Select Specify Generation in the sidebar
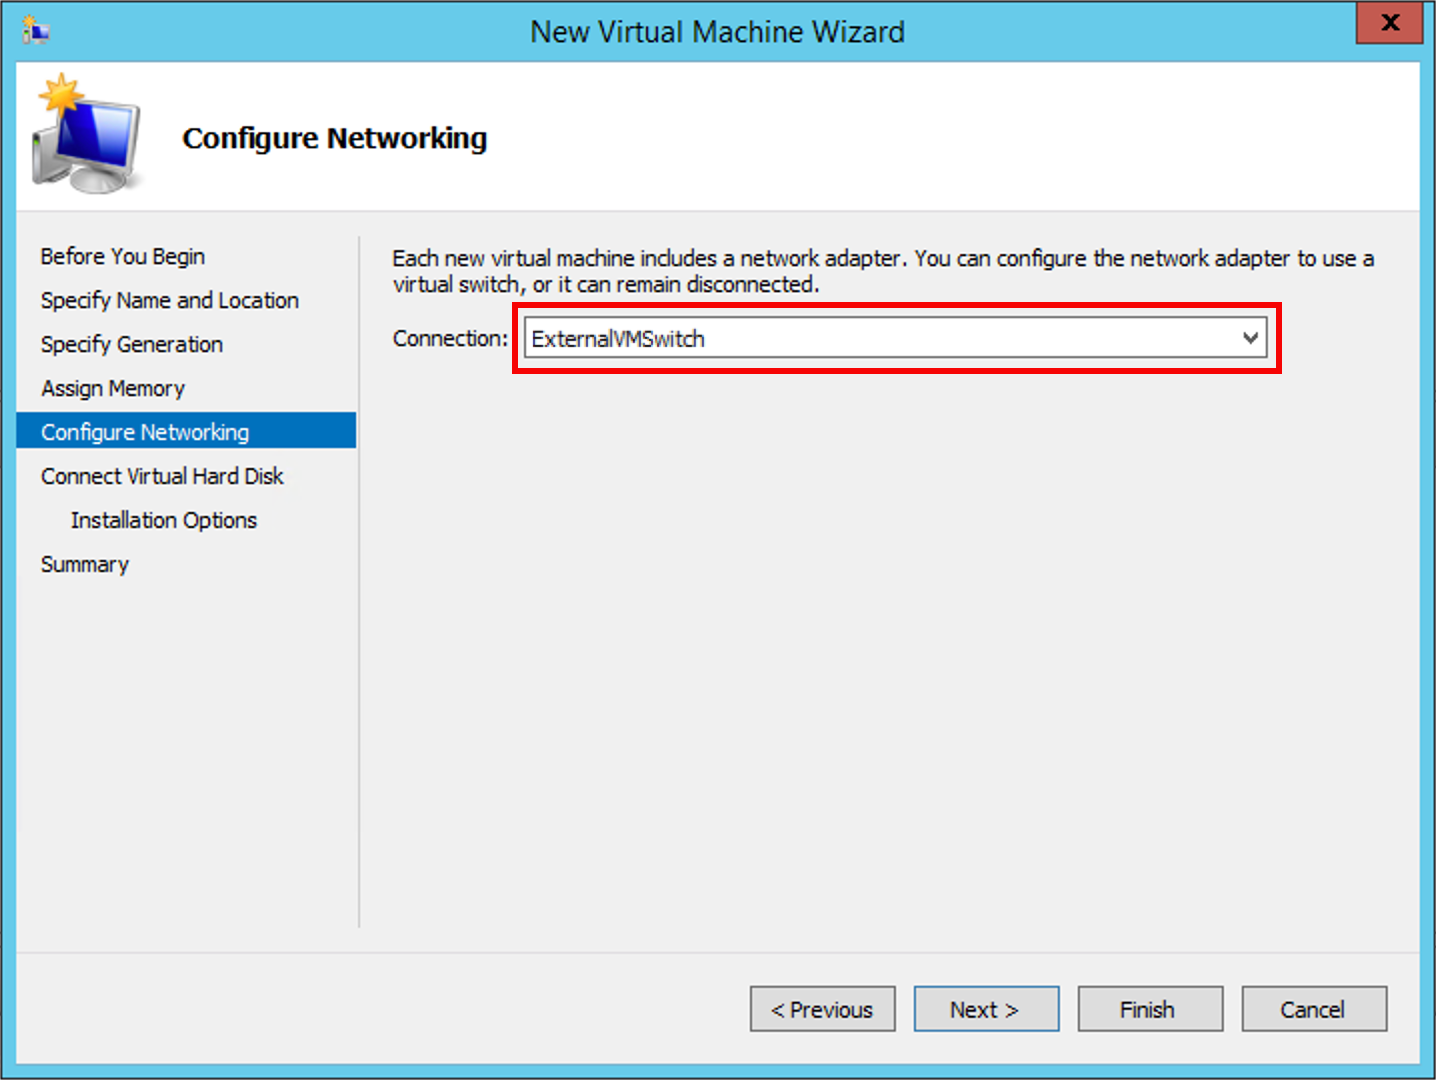1436x1080 pixels. pos(132,344)
